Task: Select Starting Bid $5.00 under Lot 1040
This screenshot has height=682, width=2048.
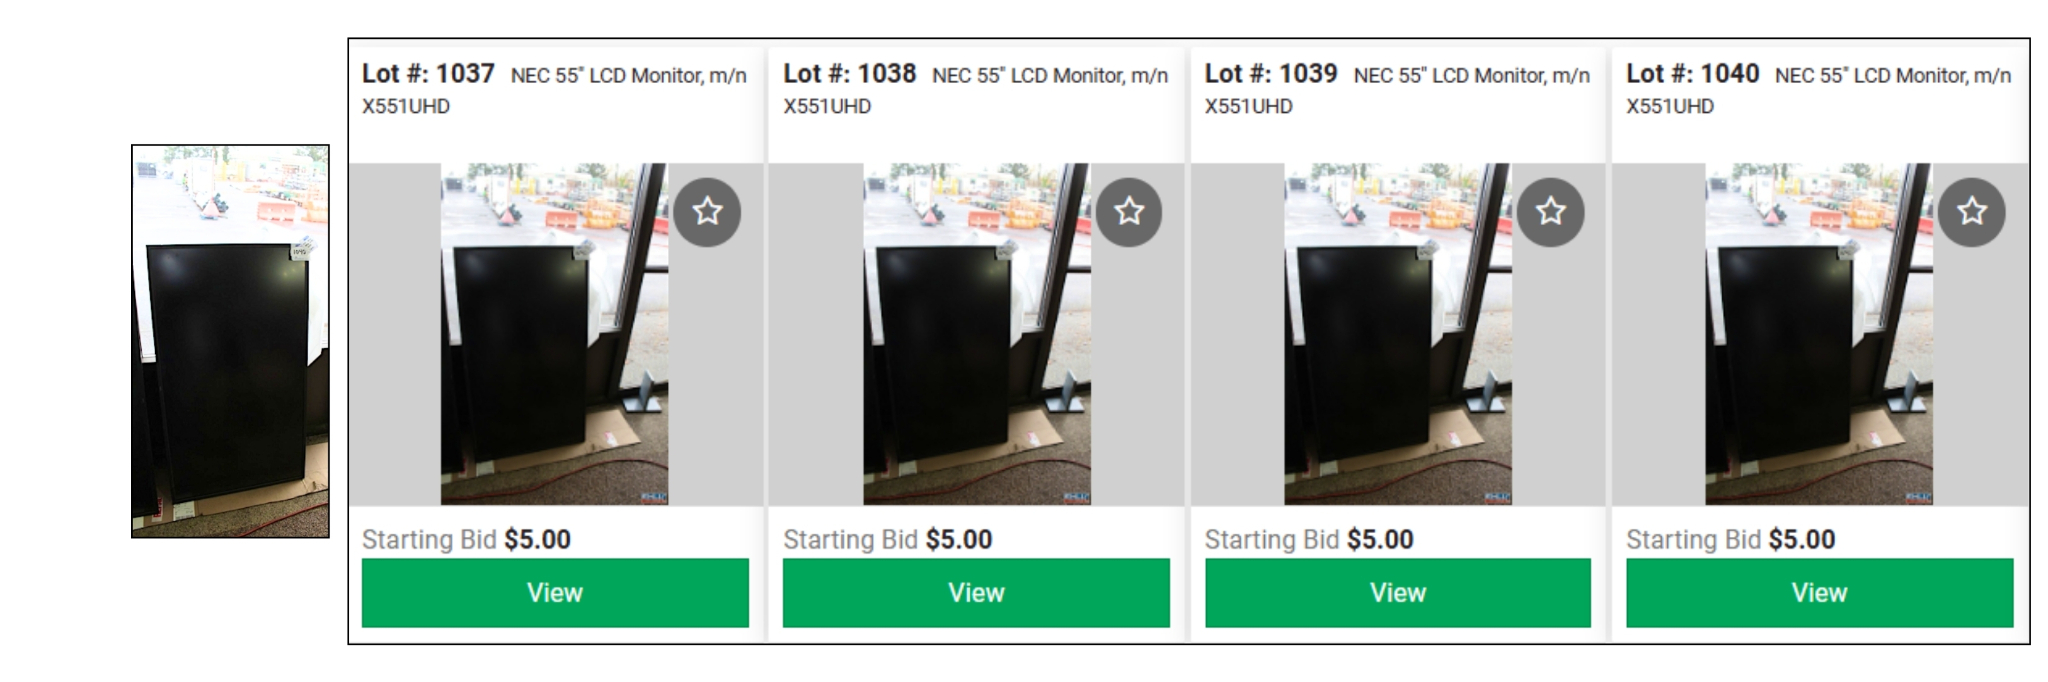Action: (x=1730, y=540)
